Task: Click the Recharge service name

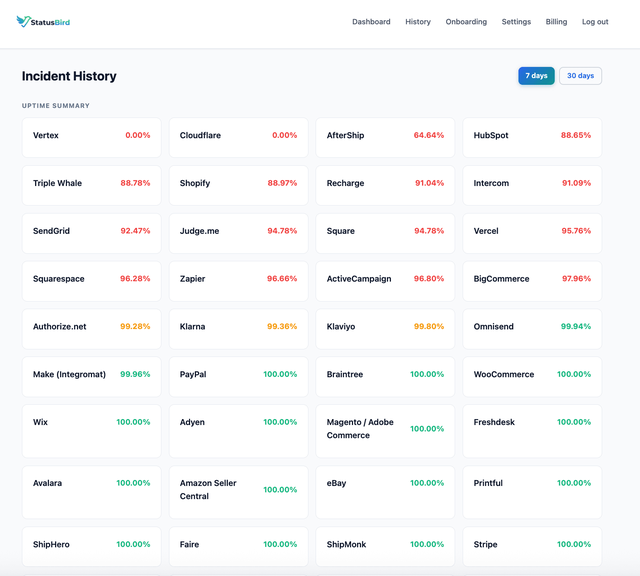Action: pos(345,183)
